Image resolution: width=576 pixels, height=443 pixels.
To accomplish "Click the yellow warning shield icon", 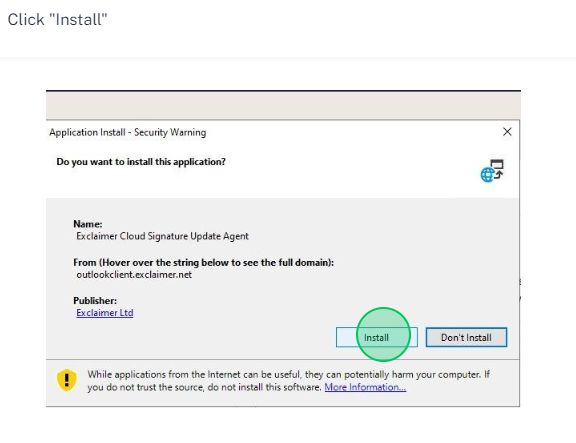I will pyautogui.click(x=67, y=379).
